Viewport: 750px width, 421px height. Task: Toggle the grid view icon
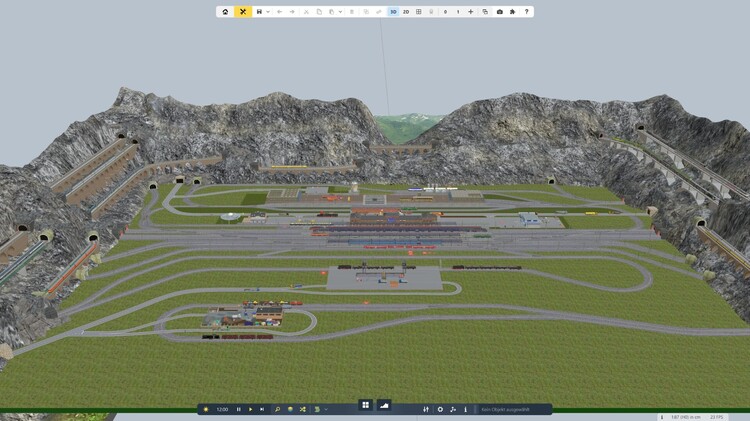419,11
